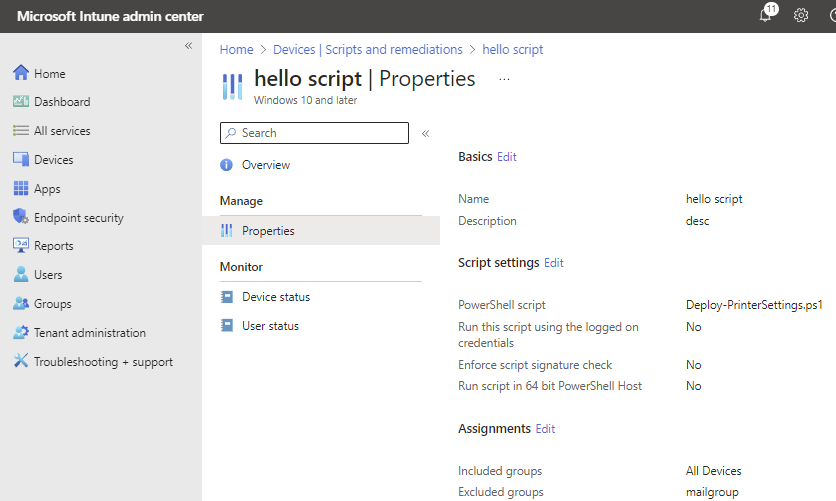Click the Home breadcrumb link
Screen dimensions: 836x501
tap(237, 49)
